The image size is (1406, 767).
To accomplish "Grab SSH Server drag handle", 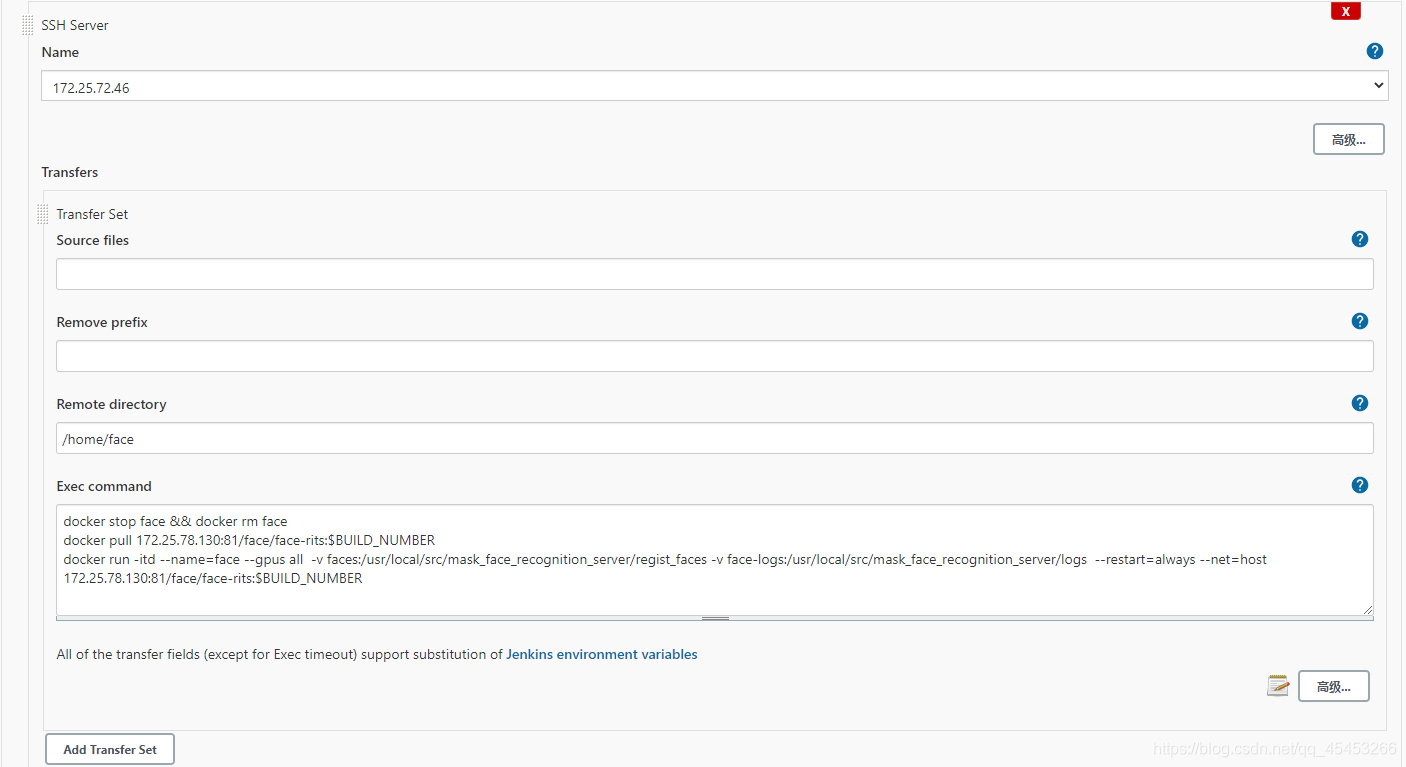I will pos(28,25).
